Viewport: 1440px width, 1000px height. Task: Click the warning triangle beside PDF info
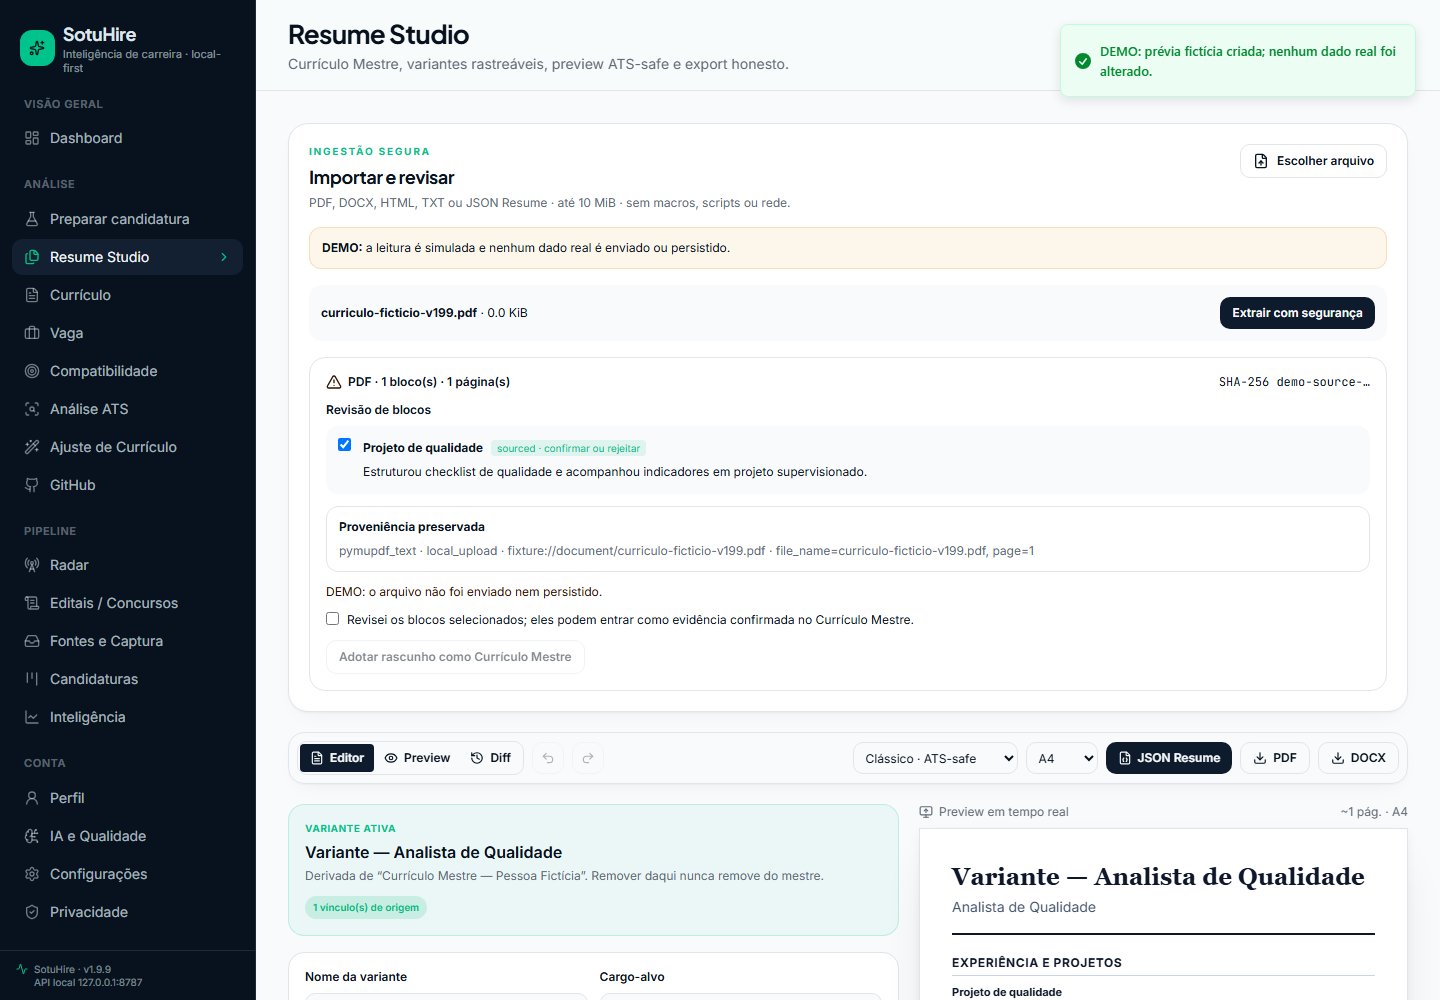pyautogui.click(x=334, y=382)
